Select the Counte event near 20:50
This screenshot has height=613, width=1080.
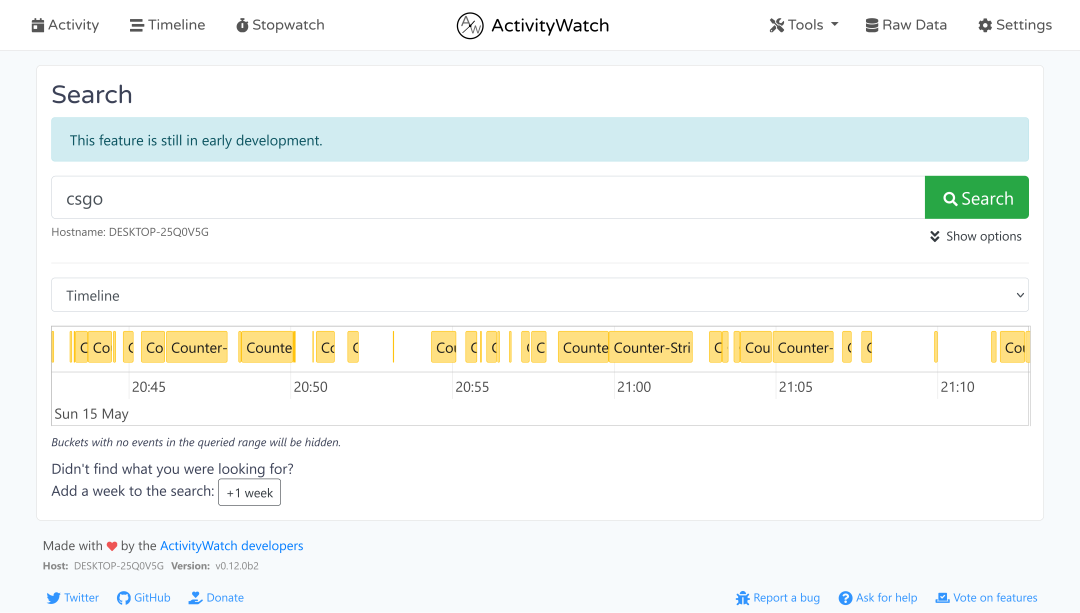pos(268,347)
